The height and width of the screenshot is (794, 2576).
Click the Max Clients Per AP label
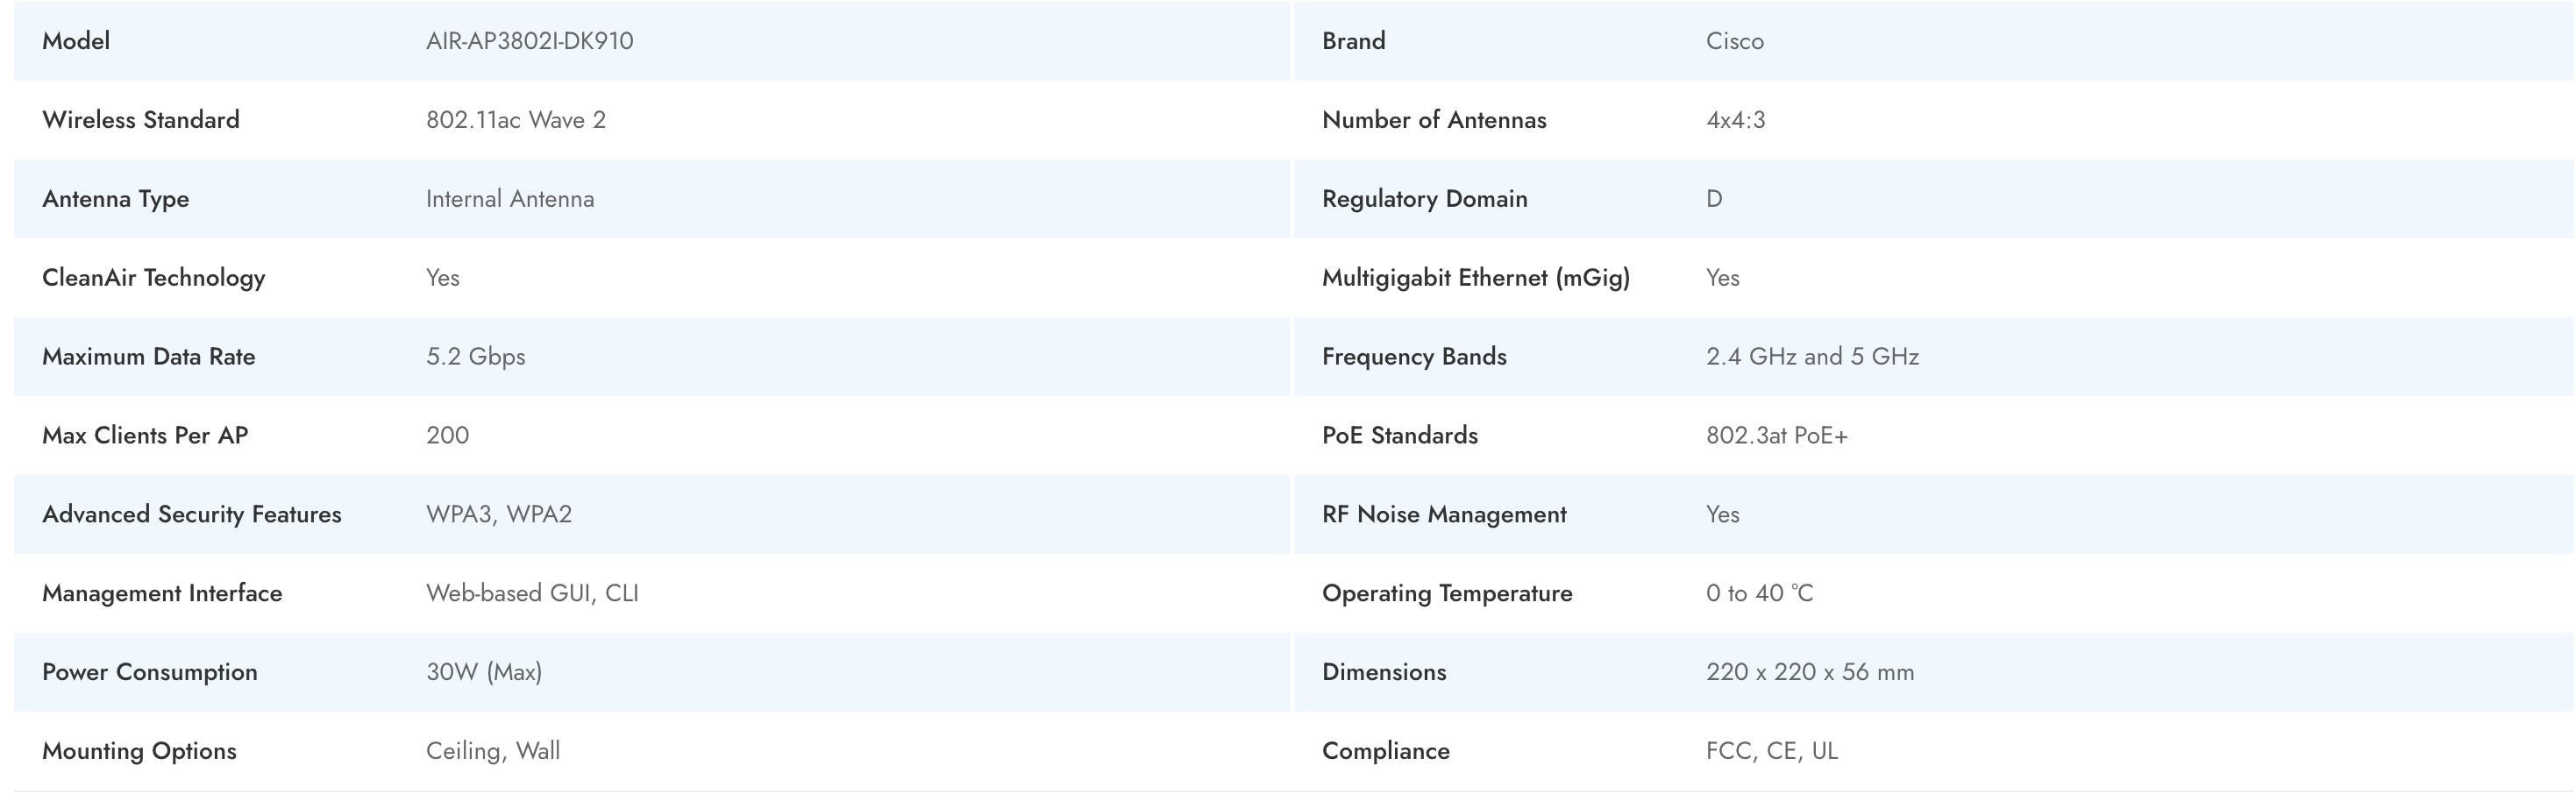[x=145, y=436]
